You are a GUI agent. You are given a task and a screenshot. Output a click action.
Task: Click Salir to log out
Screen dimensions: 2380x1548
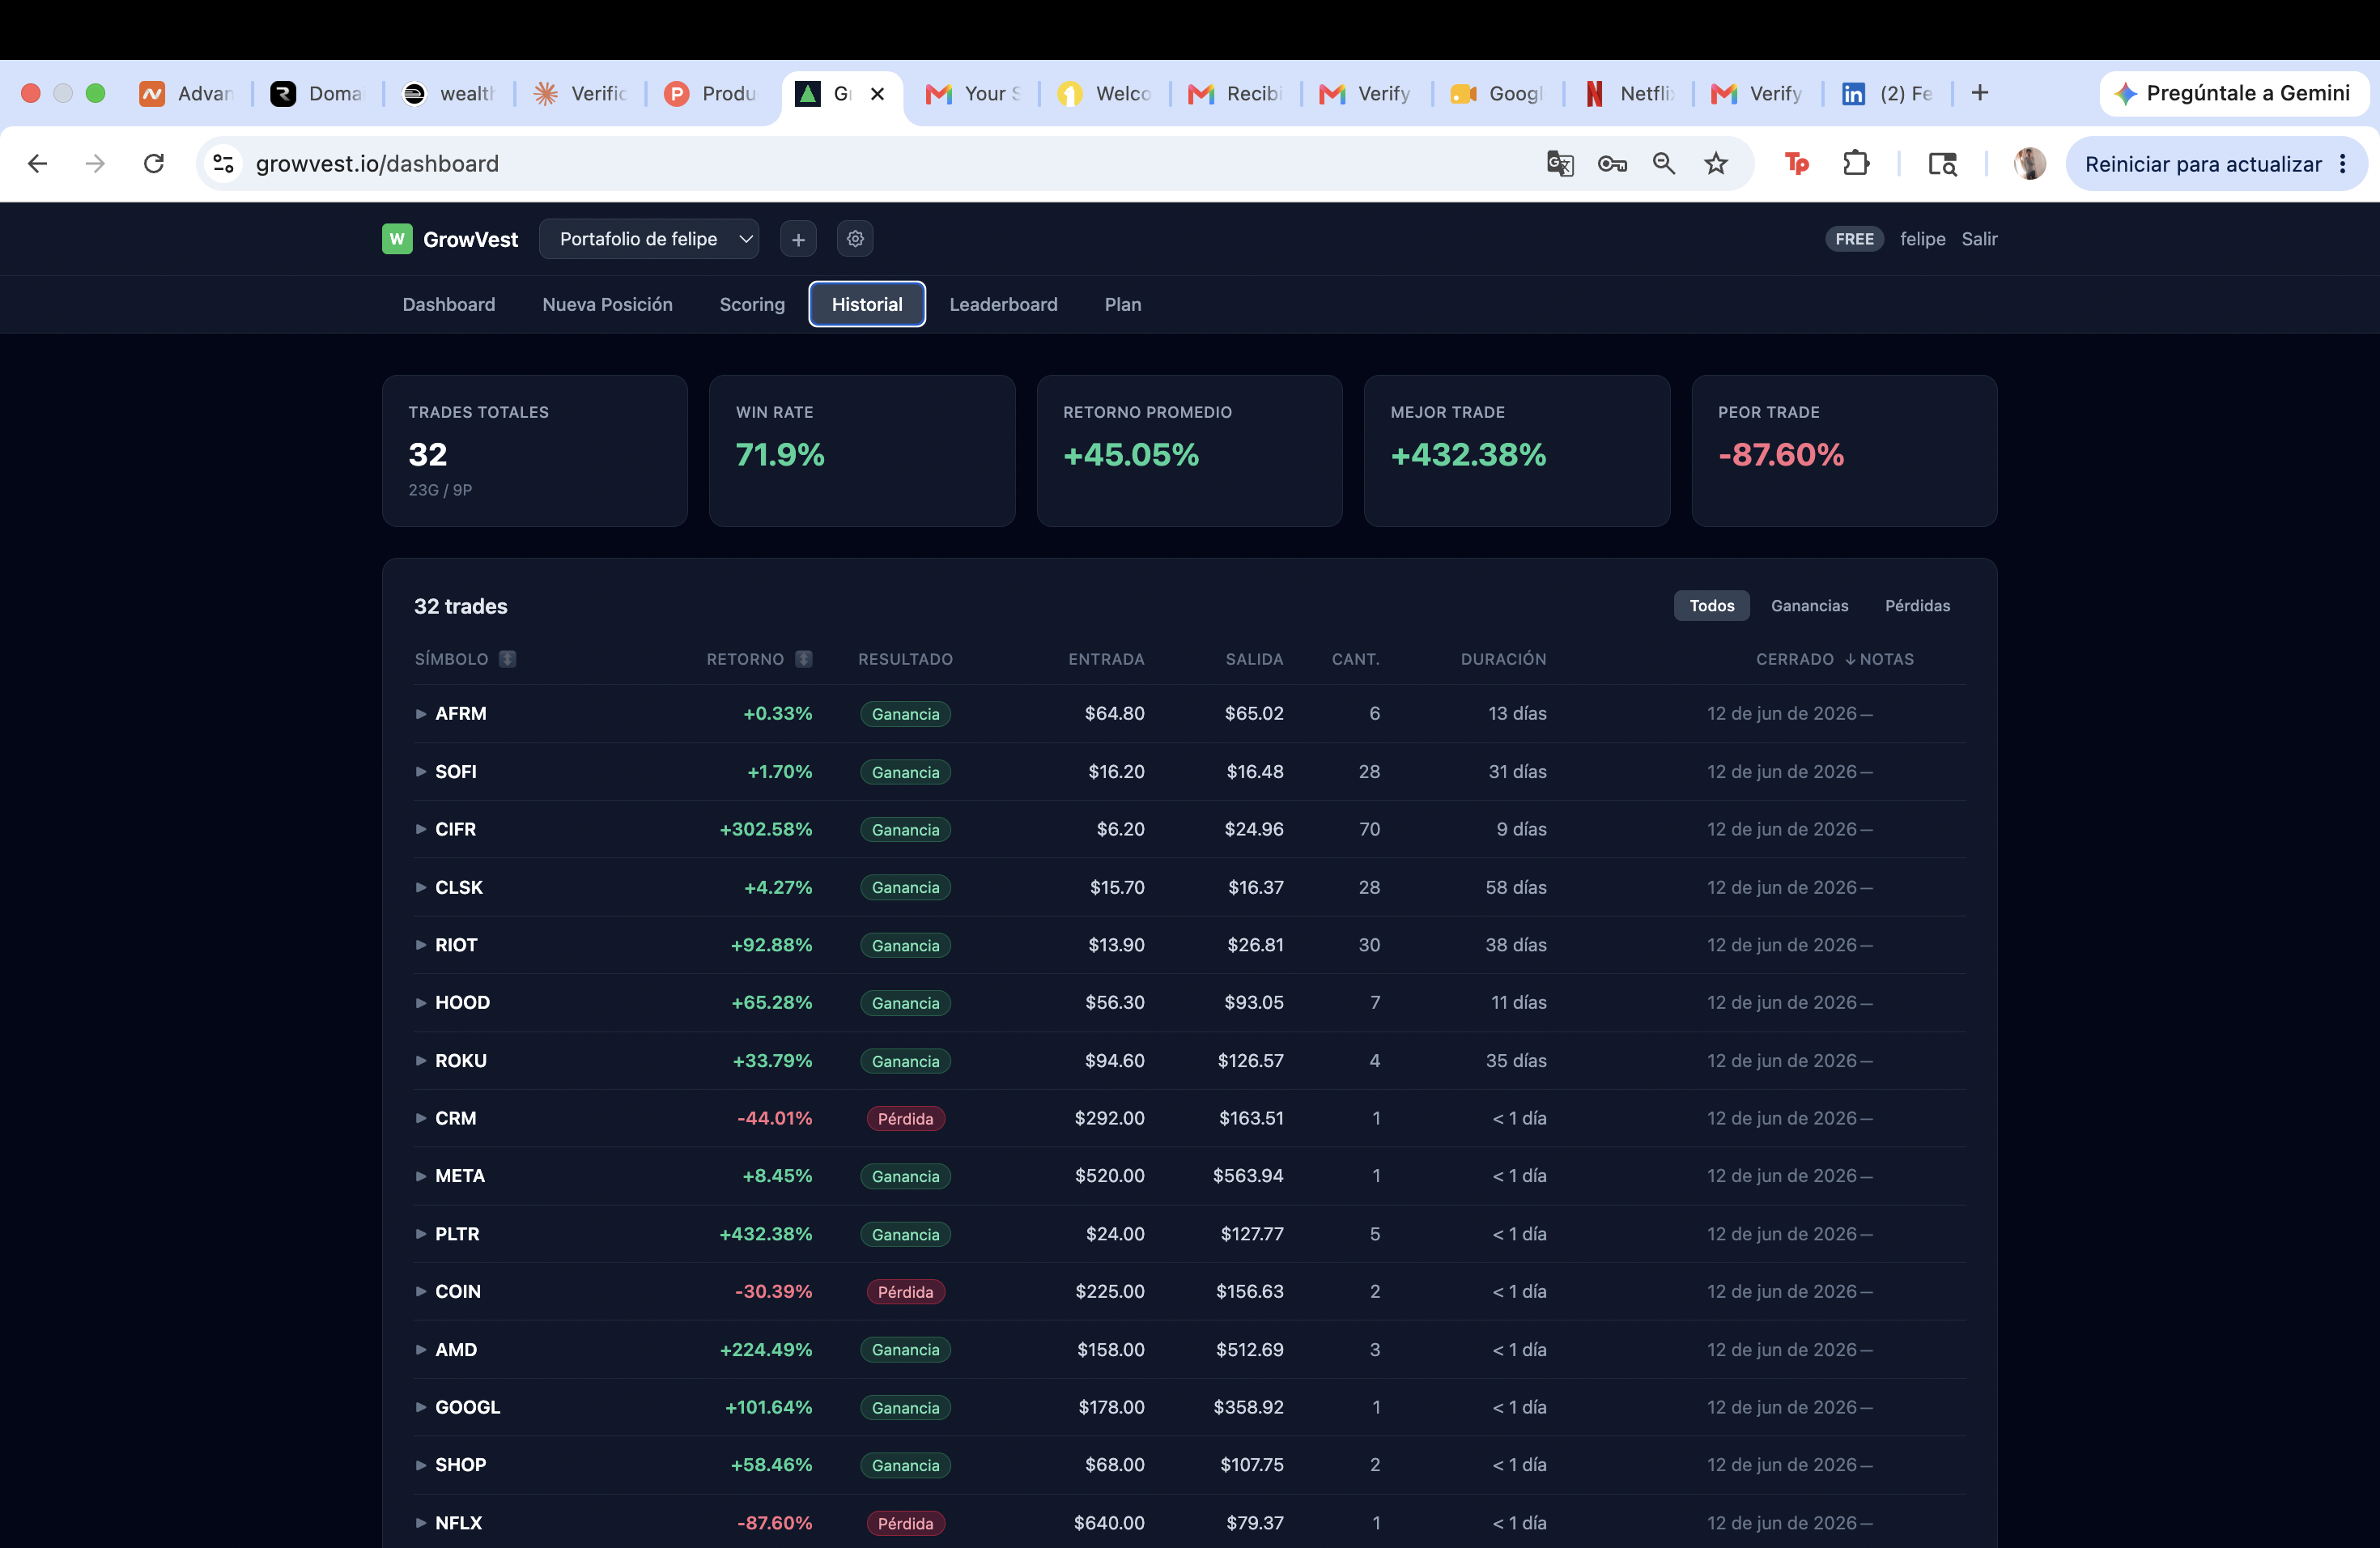pyautogui.click(x=1979, y=239)
